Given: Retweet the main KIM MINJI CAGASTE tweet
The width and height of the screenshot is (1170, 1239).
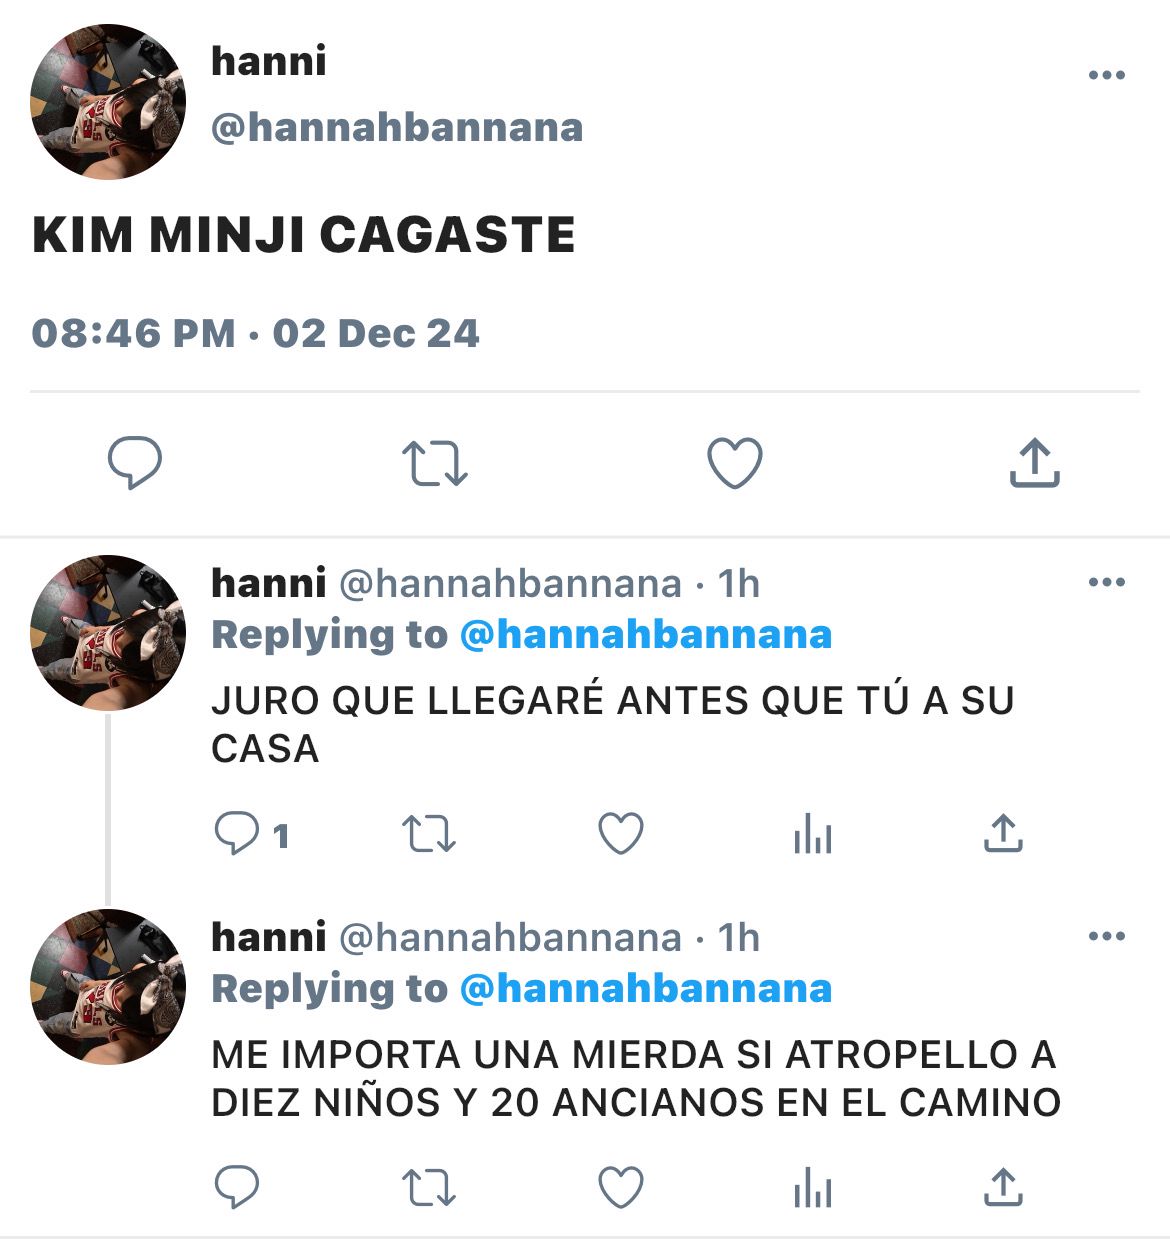Looking at the screenshot, I should [x=434, y=464].
